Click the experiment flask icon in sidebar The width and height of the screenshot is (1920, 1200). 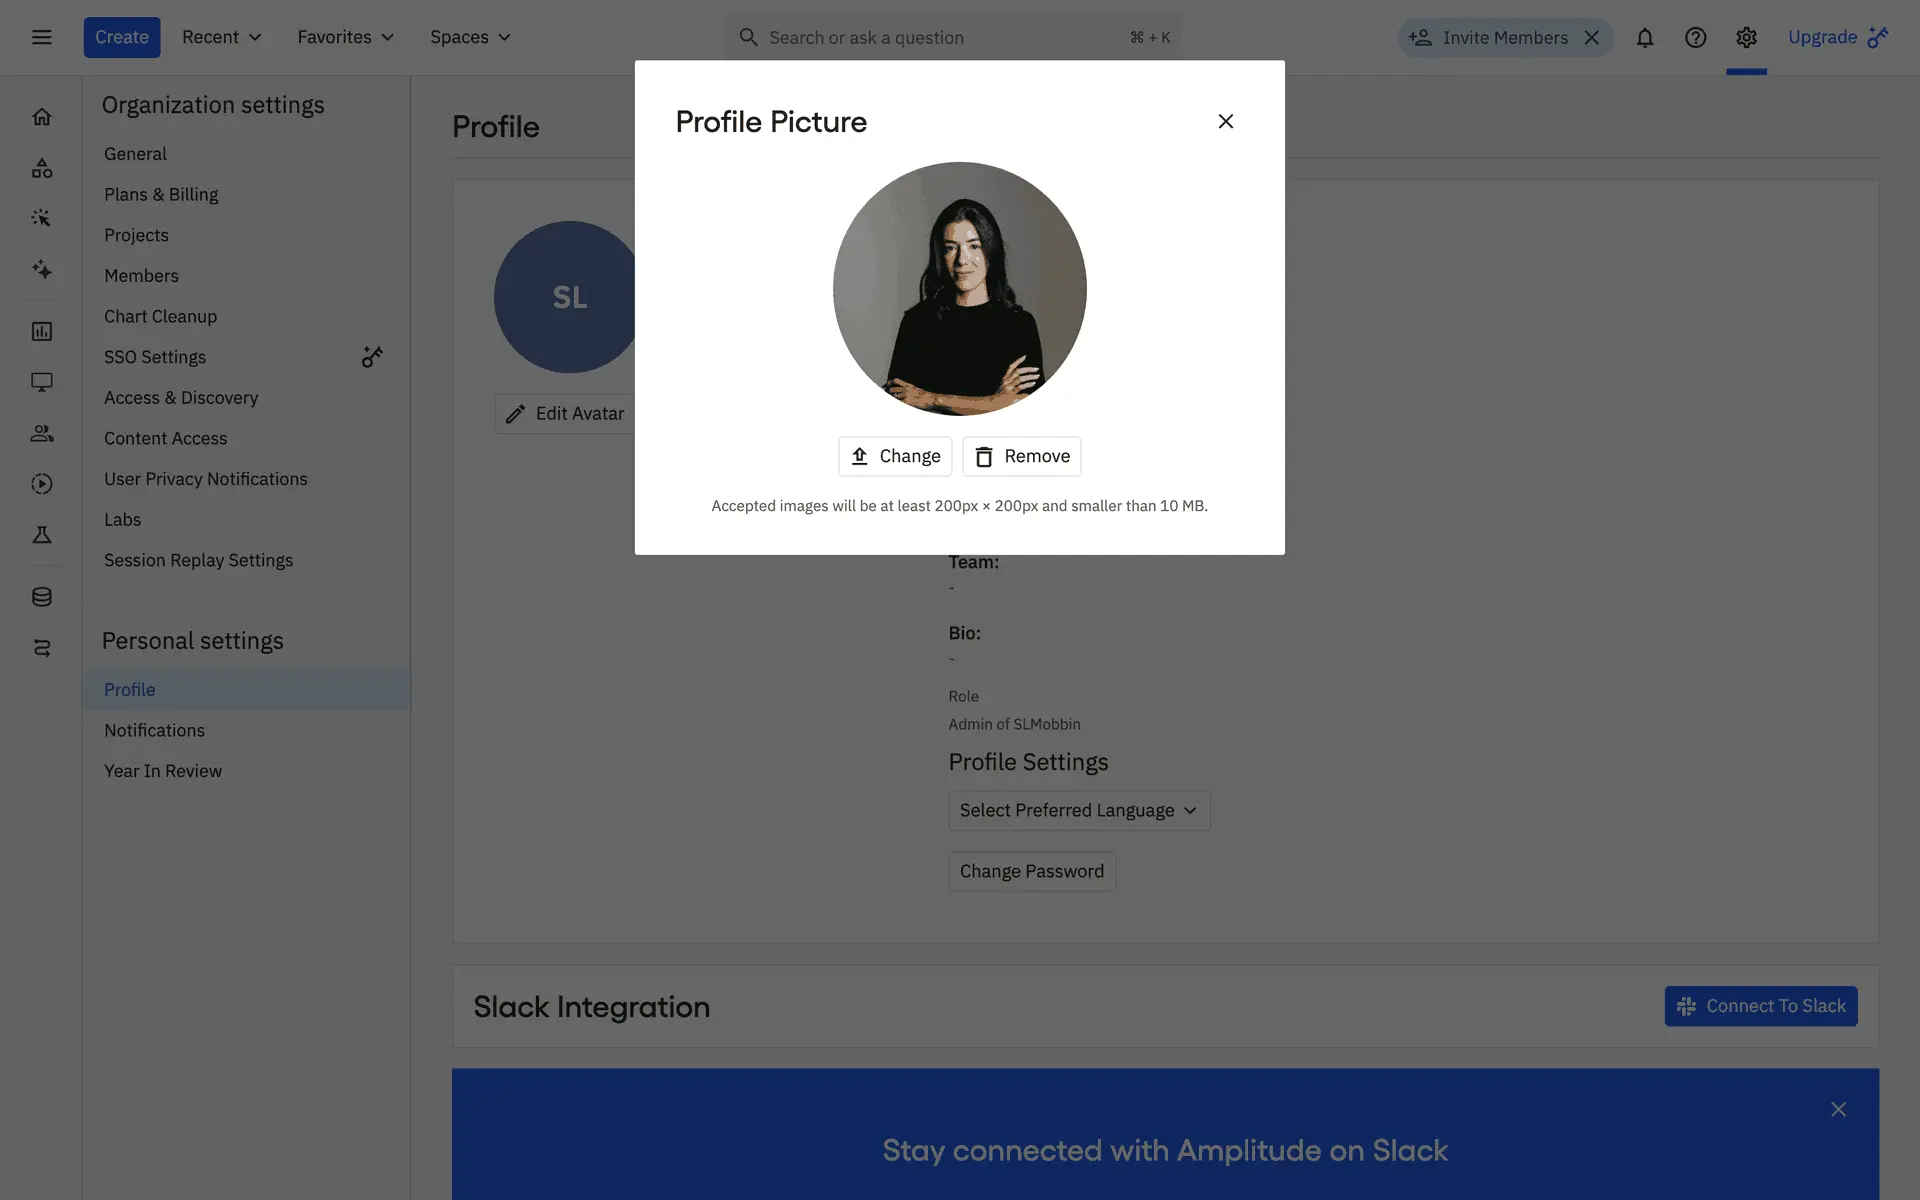[41, 535]
